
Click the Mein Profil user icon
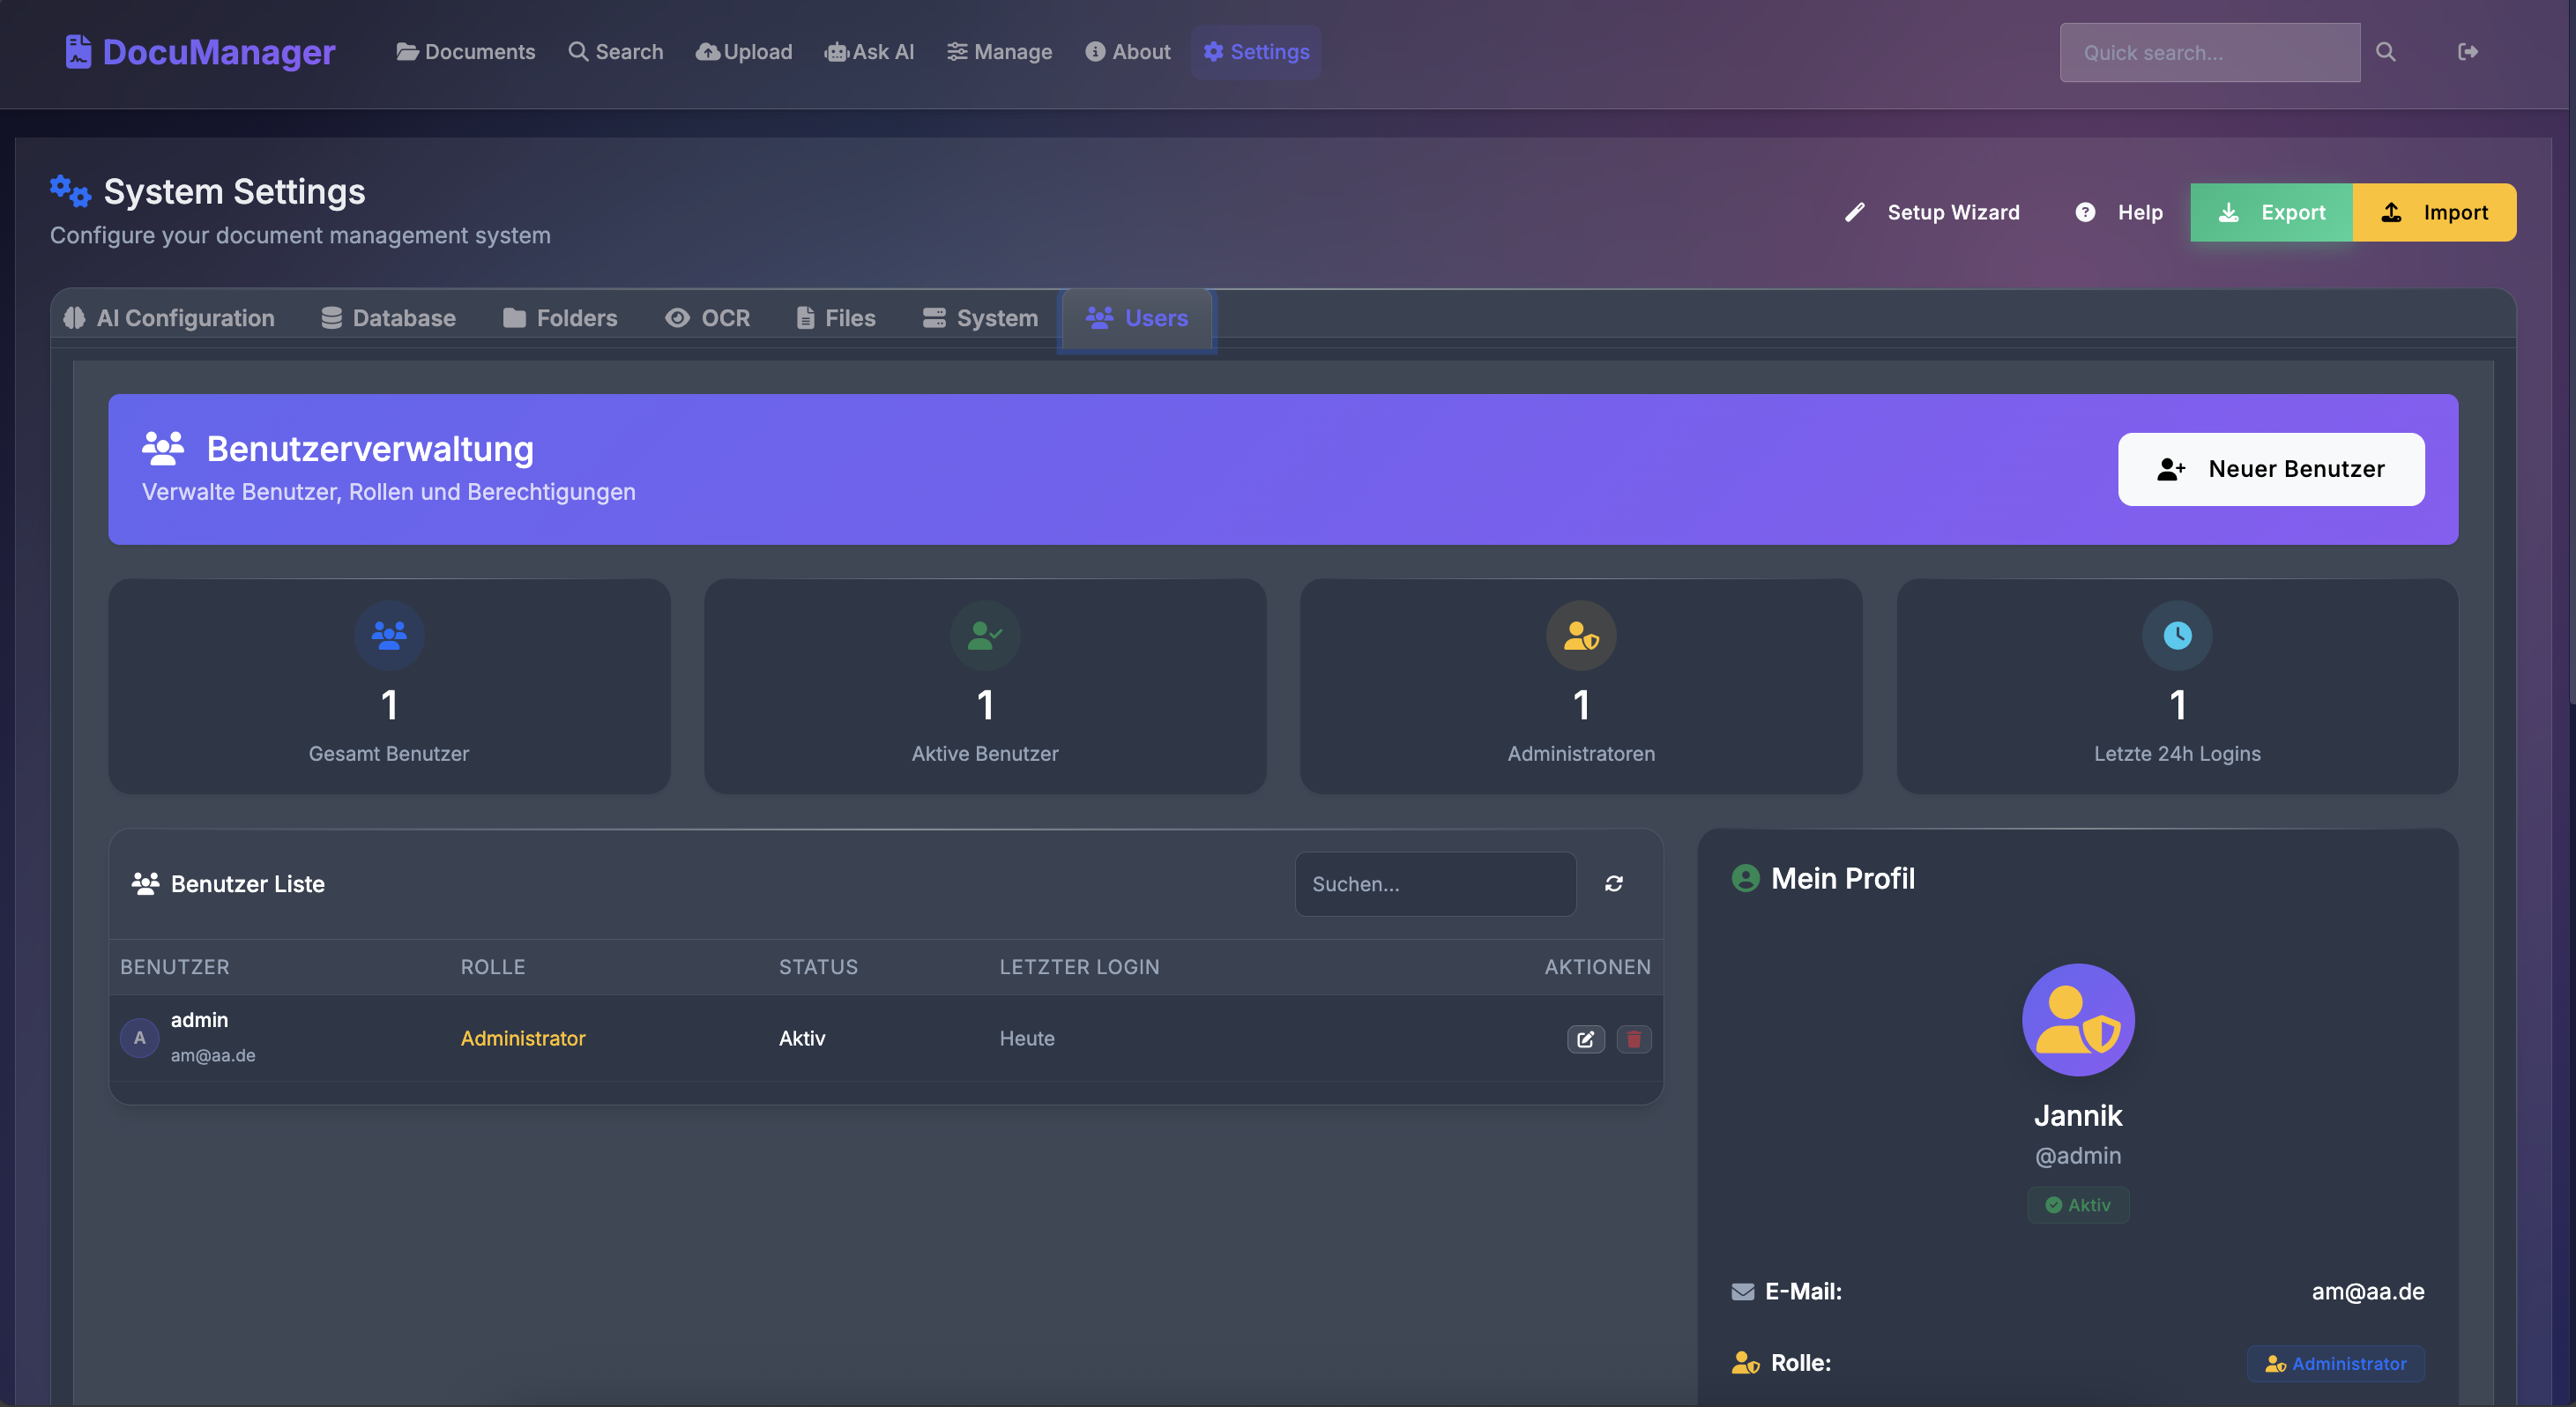click(1746, 878)
